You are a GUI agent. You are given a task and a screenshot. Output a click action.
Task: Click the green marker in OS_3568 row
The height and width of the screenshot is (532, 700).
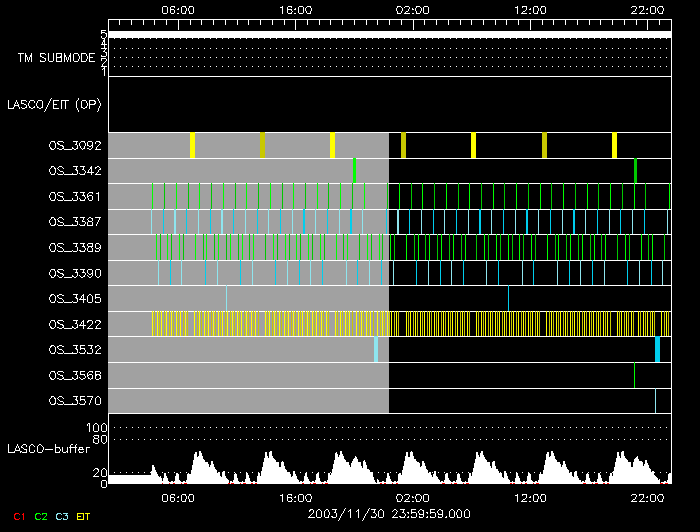point(634,375)
